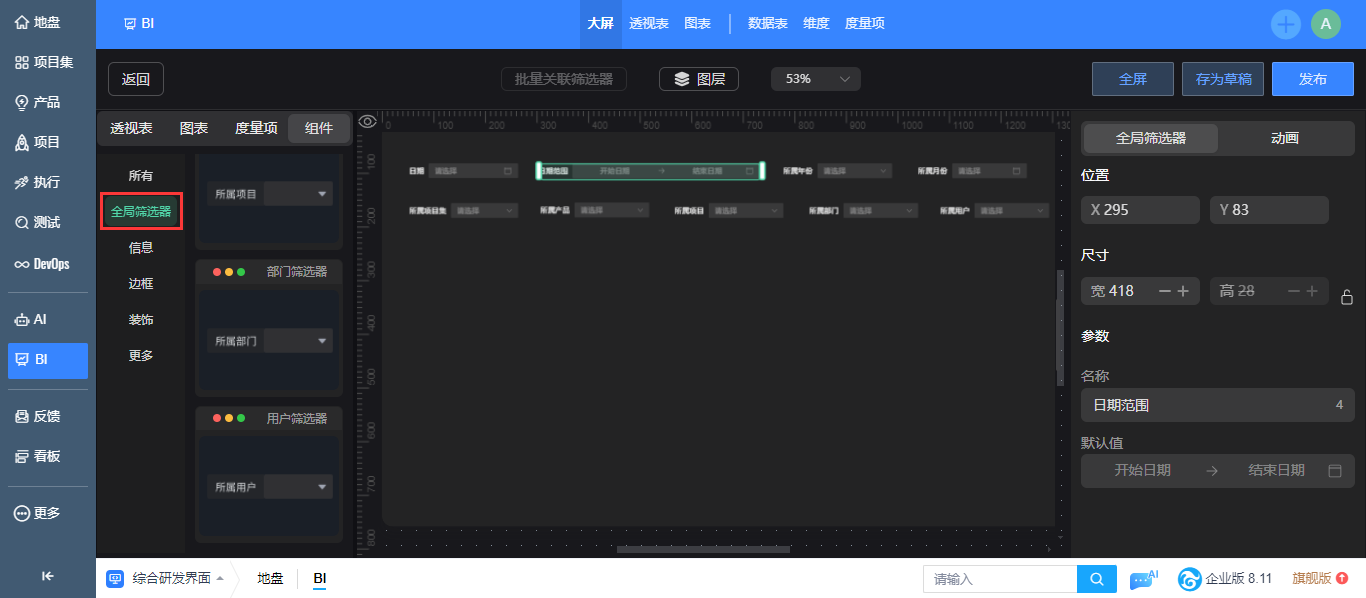Open the 所属用户 dropdown on canvas

coord(1012,211)
